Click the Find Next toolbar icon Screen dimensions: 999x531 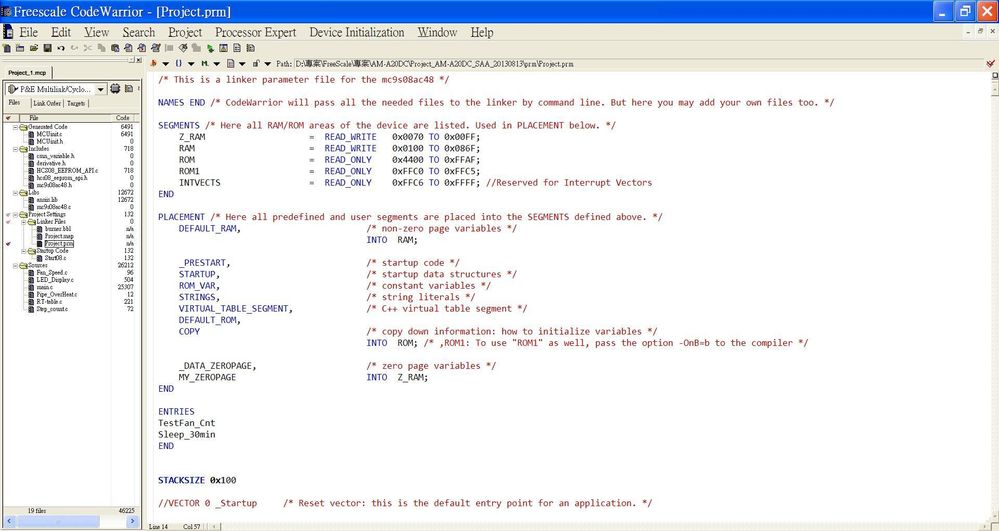141,48
